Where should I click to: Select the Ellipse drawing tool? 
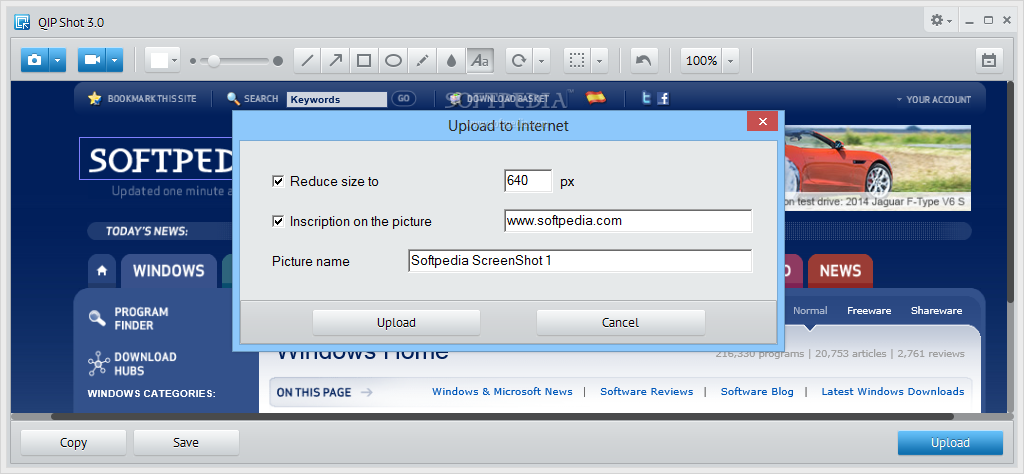pos(392,60)
